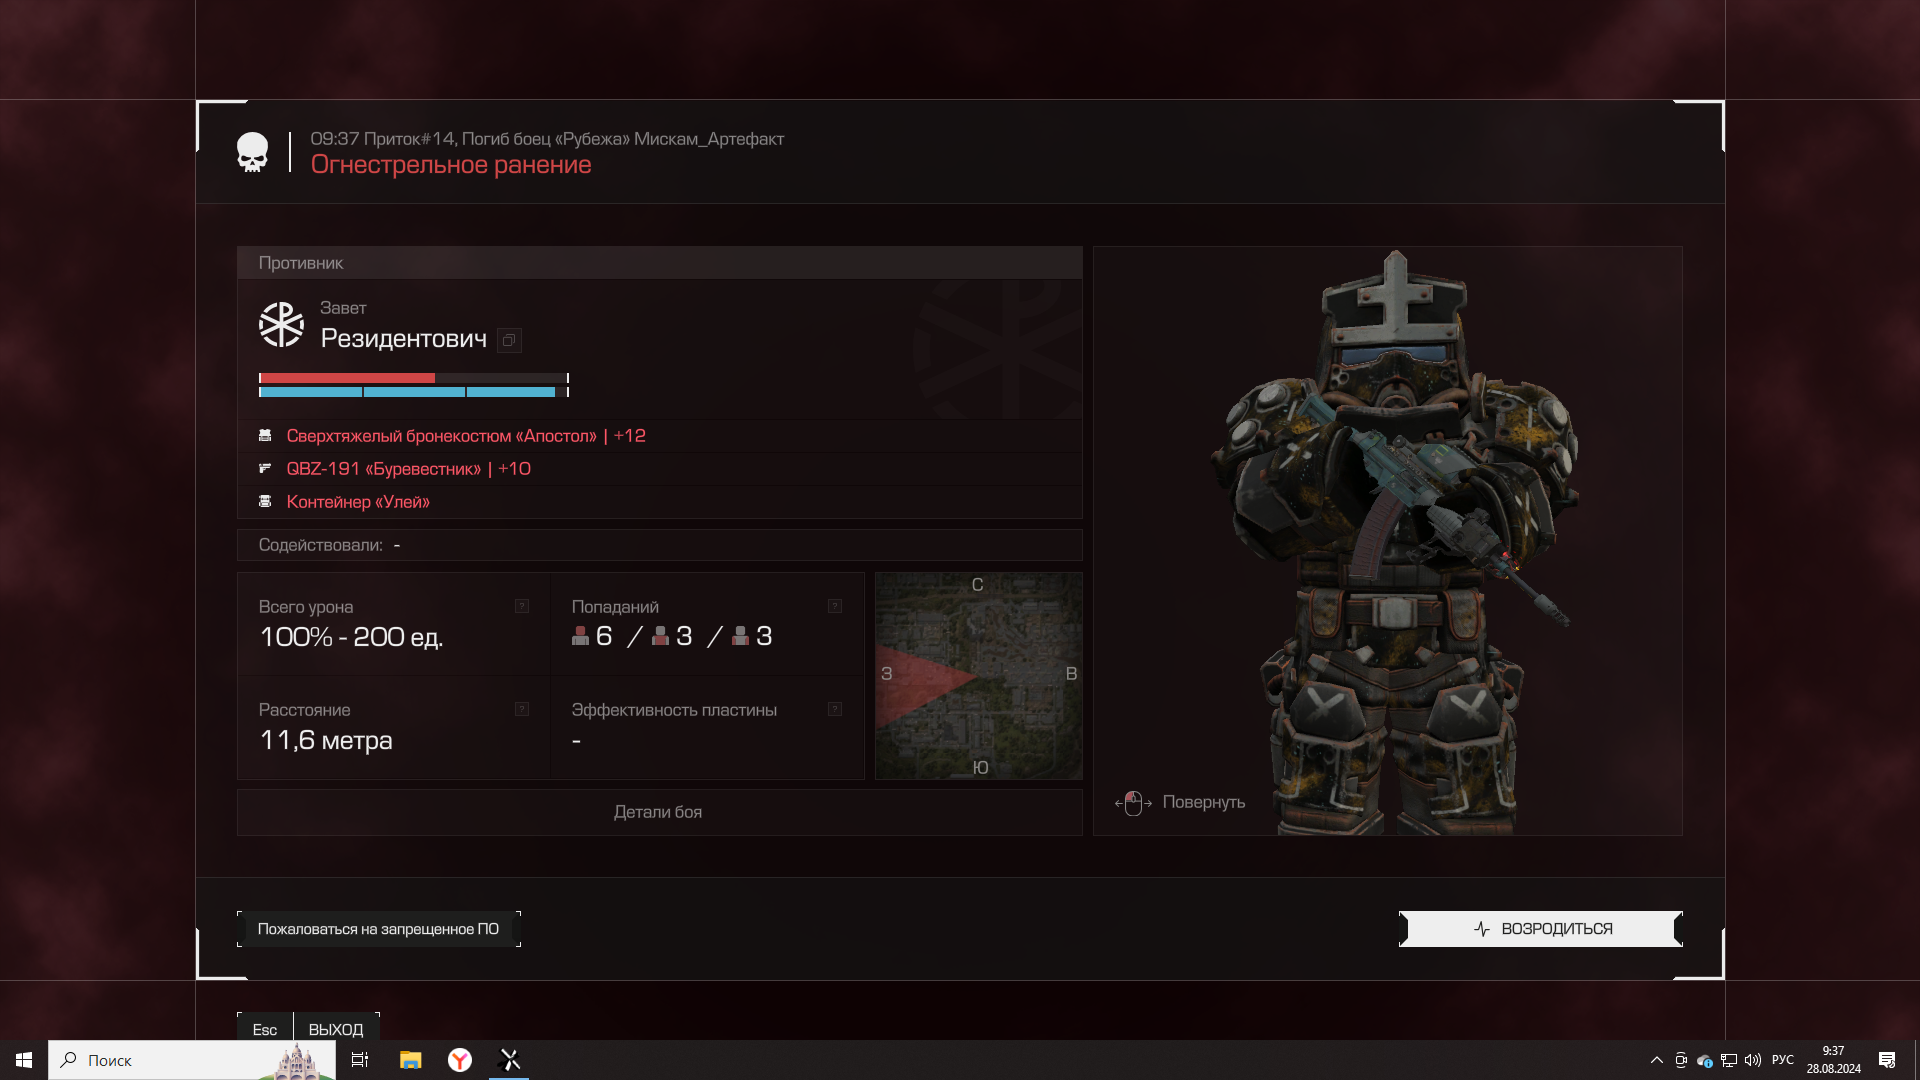Viewport: 1920px width, 1080px height.
Task: Copy the Резидентович player name icon
Action: [x=509, y=340]
